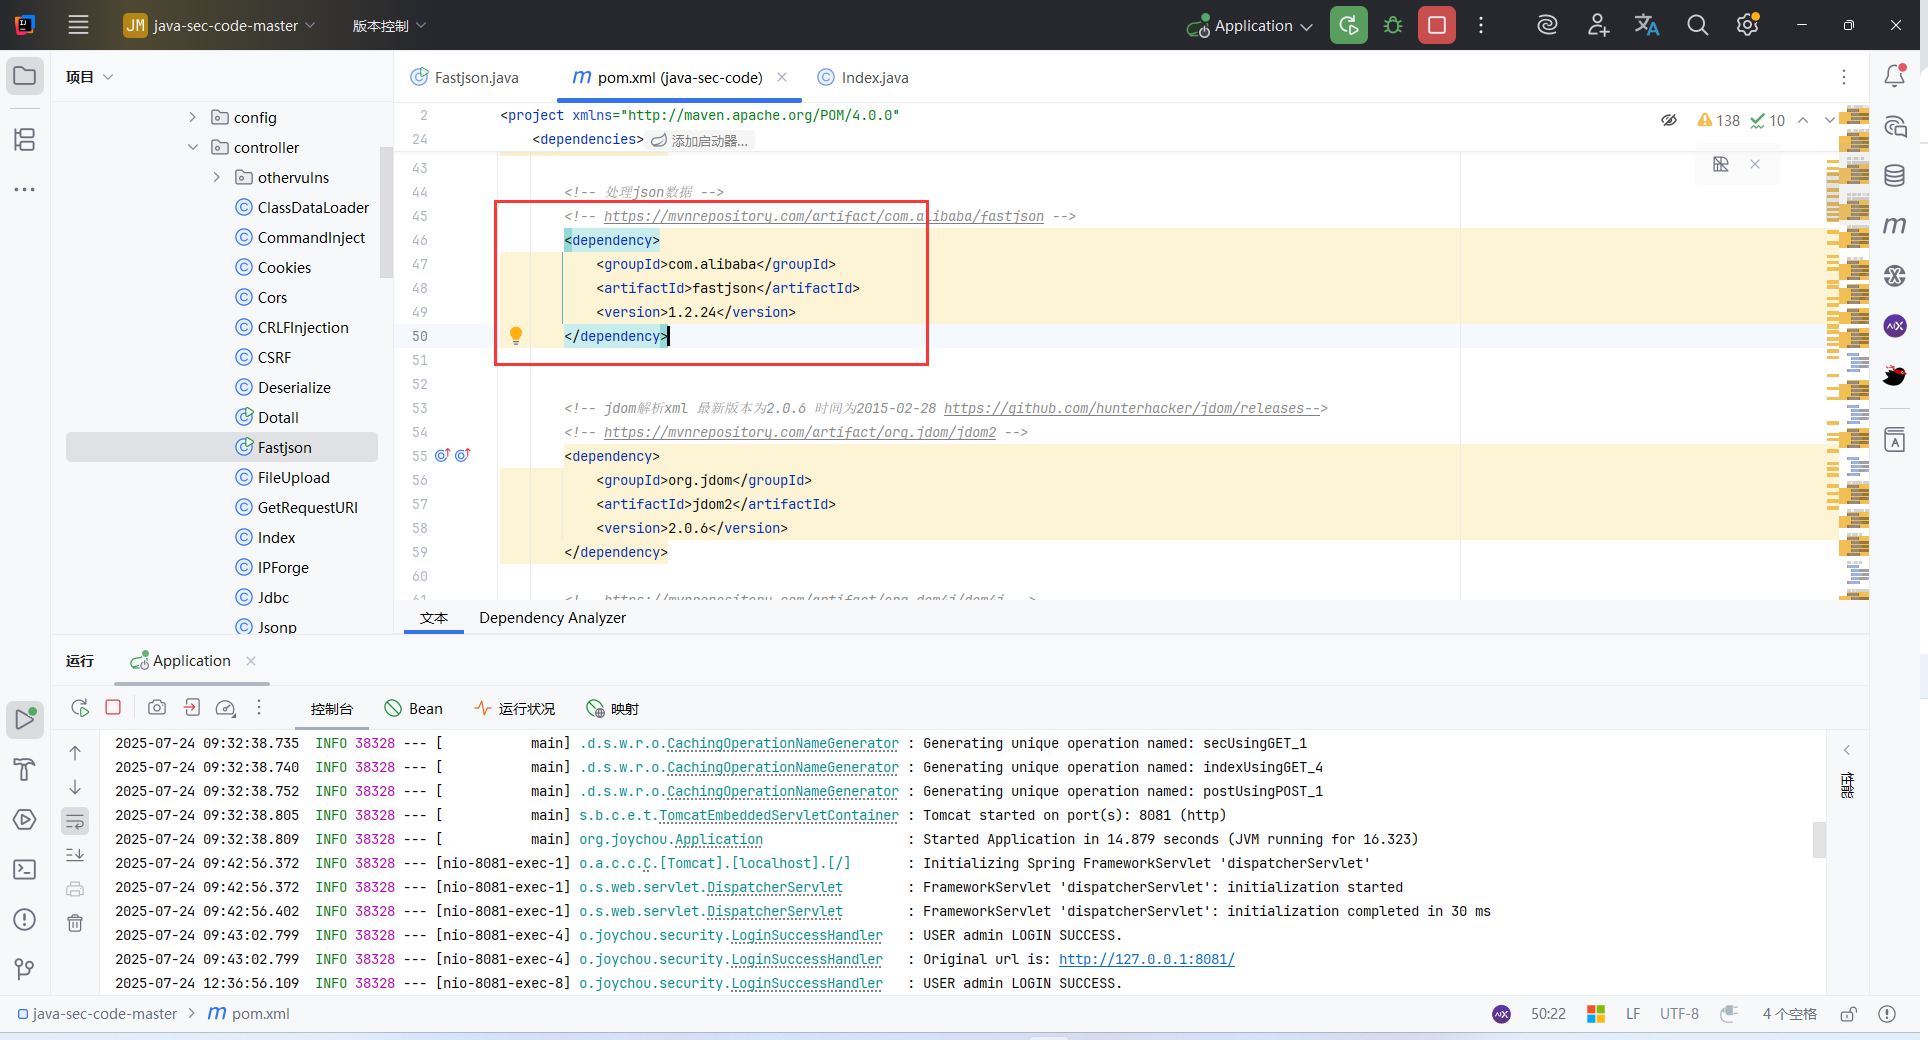1928x1040 pixels.
Task: Open the AI assistant swirl icon
Action: coord(1547,25)
